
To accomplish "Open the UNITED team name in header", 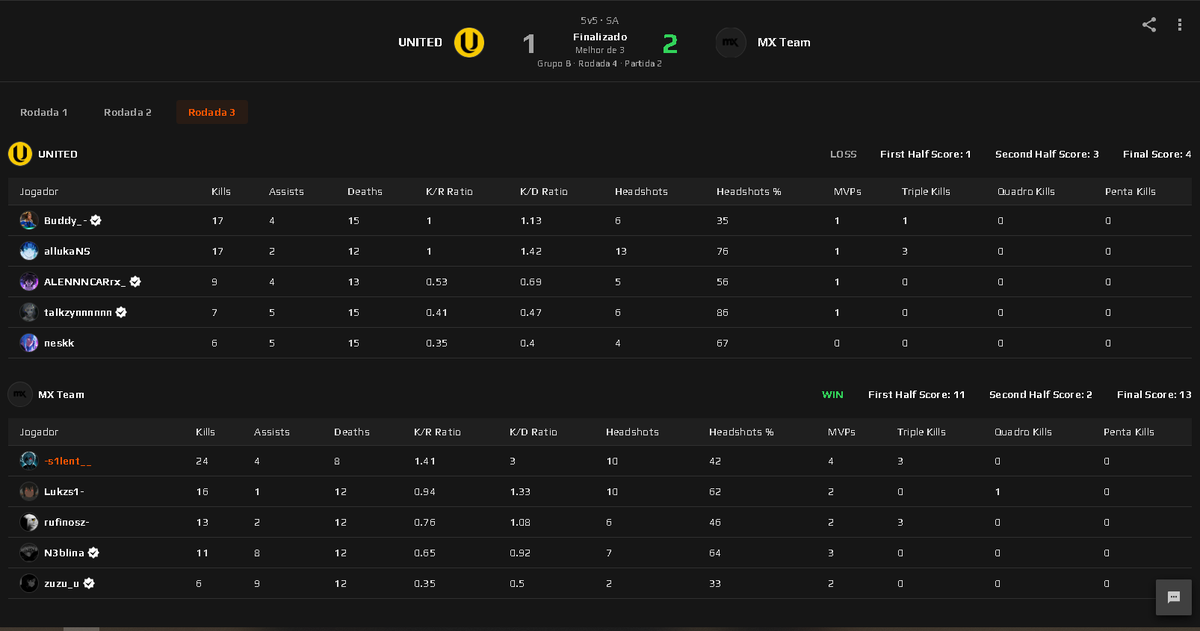I will 420,43.
